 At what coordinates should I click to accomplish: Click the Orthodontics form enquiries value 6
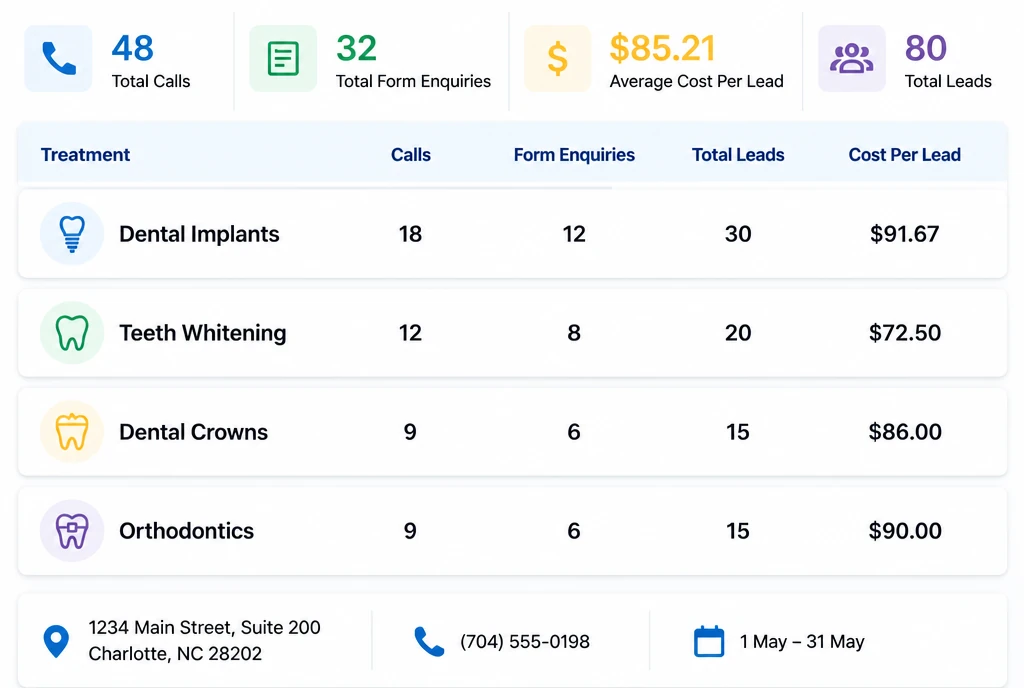click(x=574, y=531)
